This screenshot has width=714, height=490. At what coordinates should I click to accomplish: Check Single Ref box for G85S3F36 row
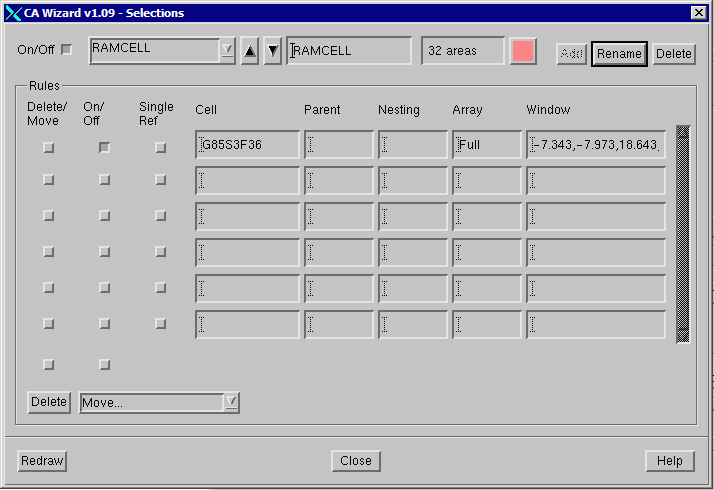(x=160, y=148)
